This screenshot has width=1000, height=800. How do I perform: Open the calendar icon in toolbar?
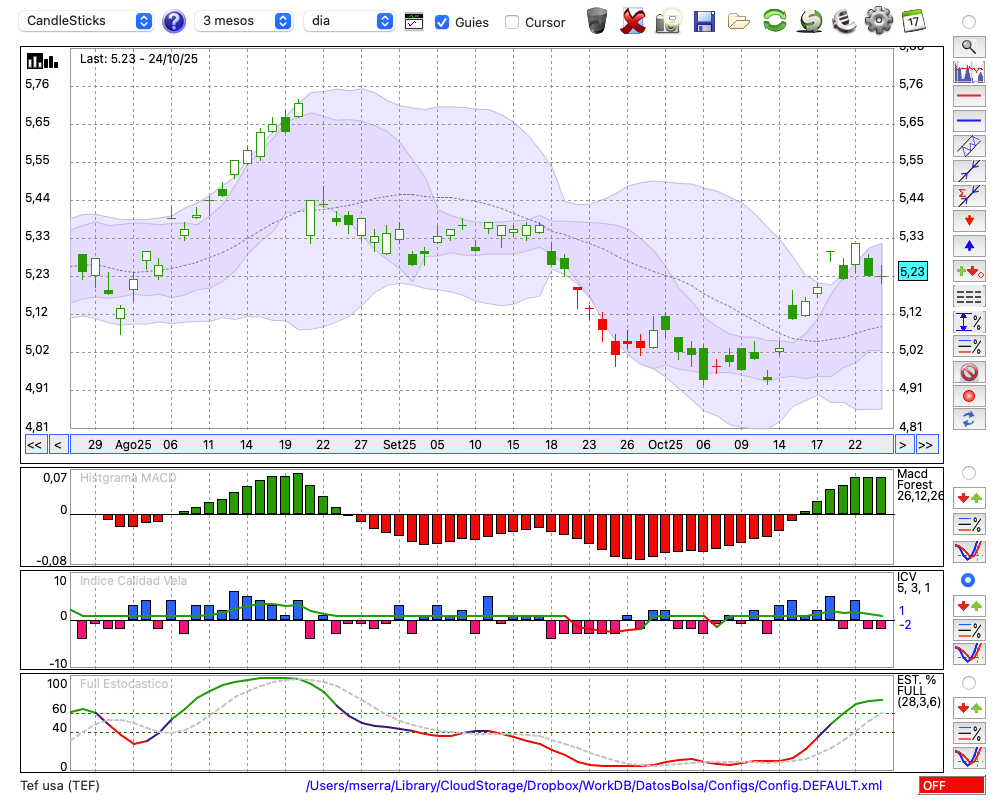coord(912,21)
